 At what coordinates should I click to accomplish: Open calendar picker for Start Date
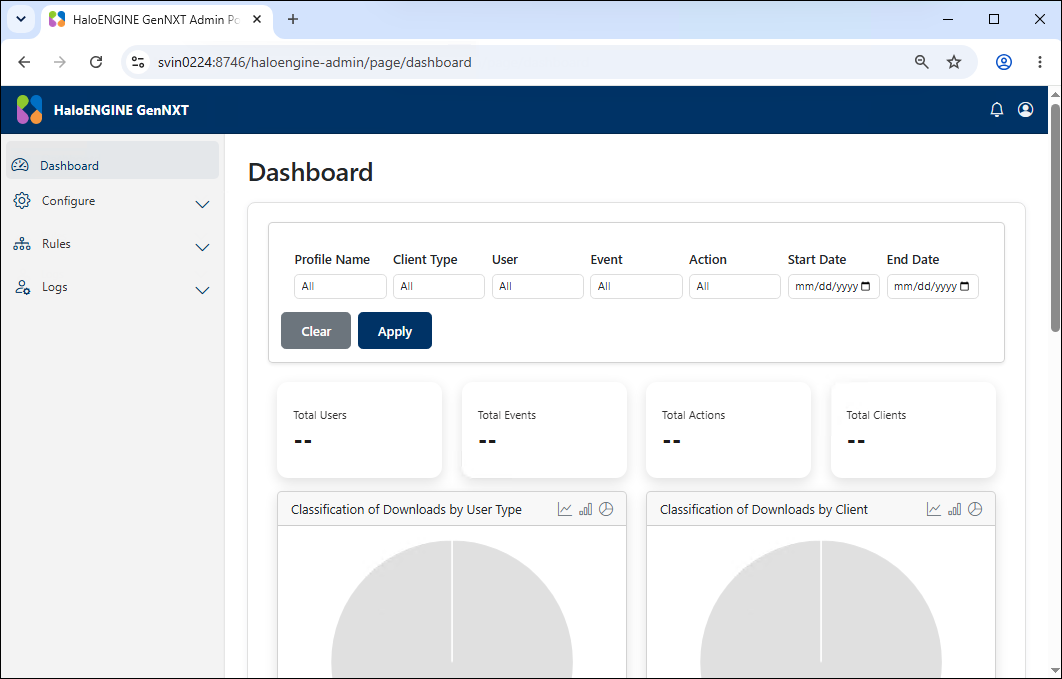pos(866,286)
